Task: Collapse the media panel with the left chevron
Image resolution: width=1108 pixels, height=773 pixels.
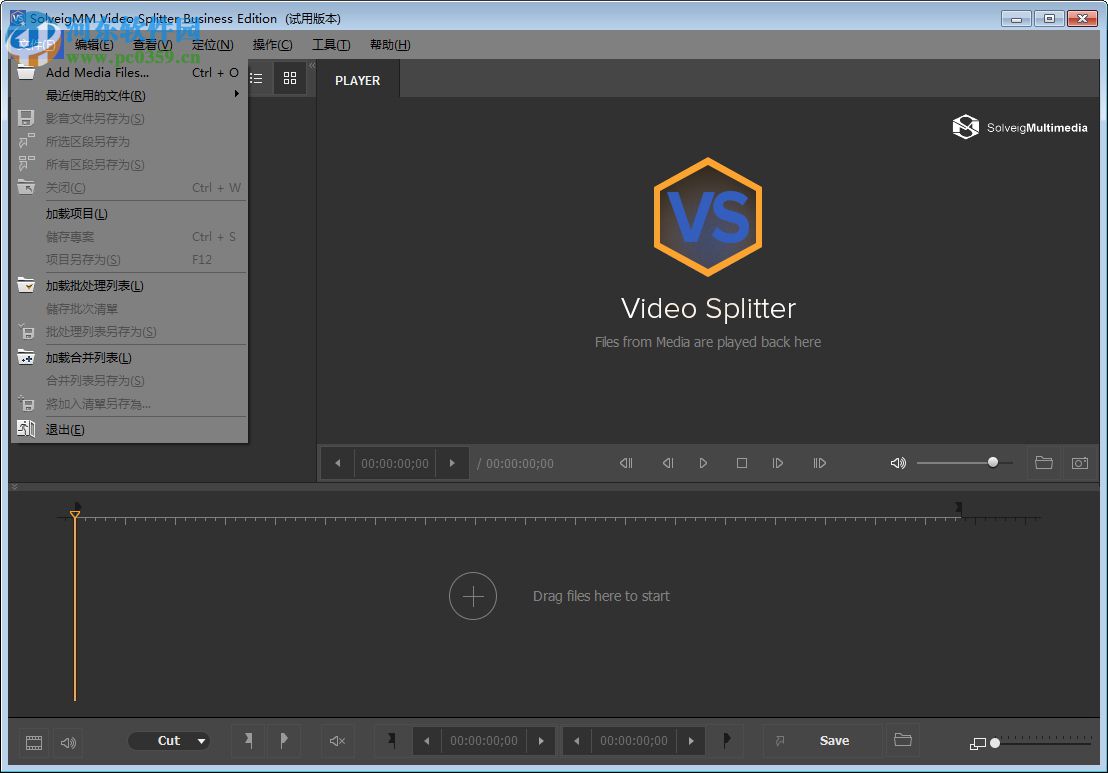Action: click(313, 64)
